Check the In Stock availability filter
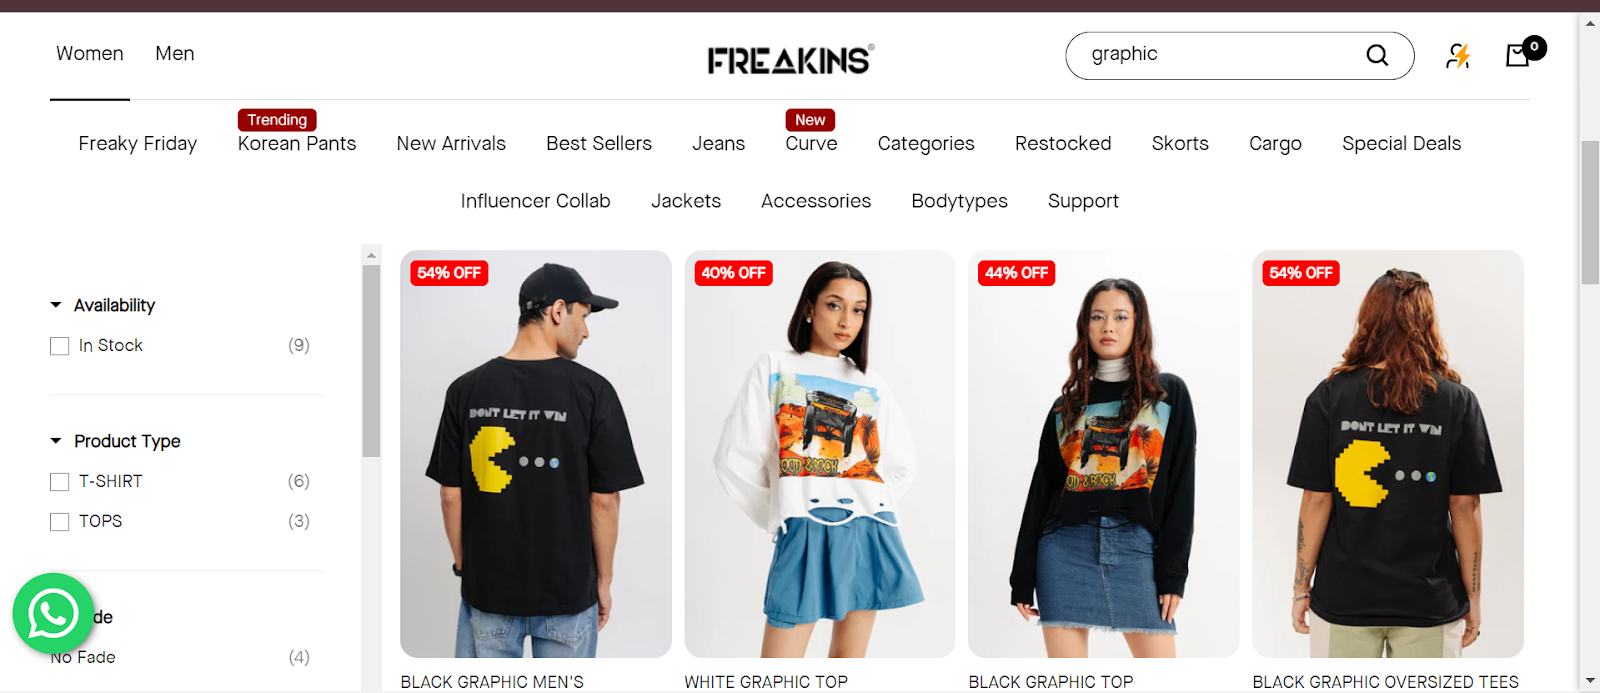The image size is (1600, 693). coord(60,346)
